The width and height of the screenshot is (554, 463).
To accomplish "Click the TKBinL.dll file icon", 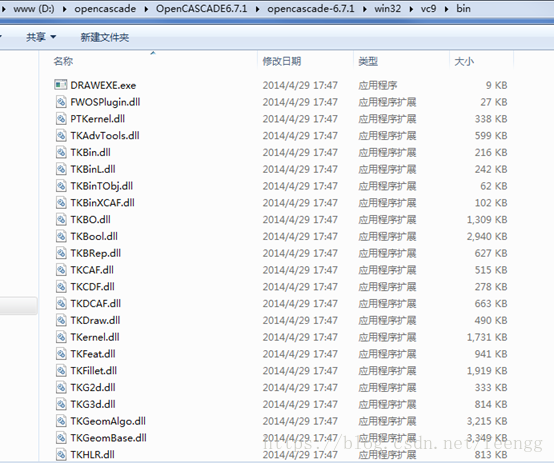I will tap(61, 169).
